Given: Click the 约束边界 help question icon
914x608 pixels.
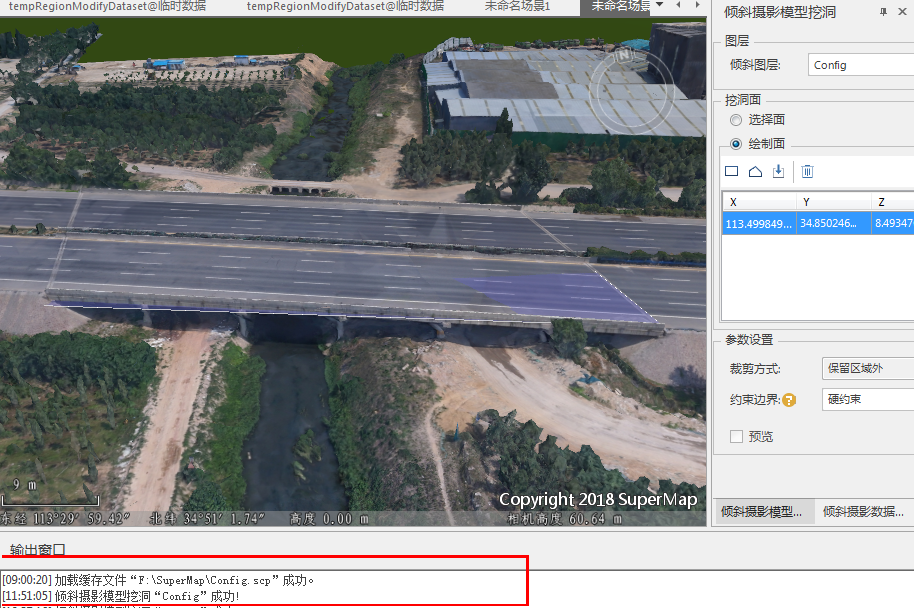Looking at the screenshot, I should click(789, 400).
